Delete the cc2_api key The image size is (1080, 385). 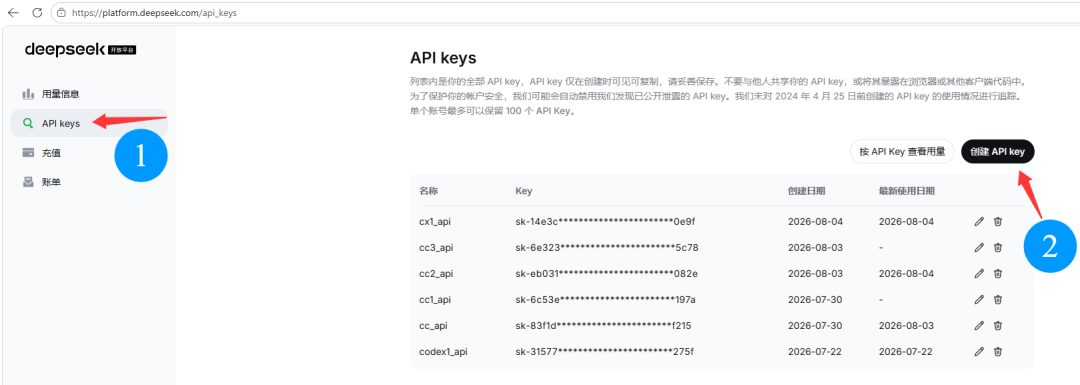pos(997,273)
